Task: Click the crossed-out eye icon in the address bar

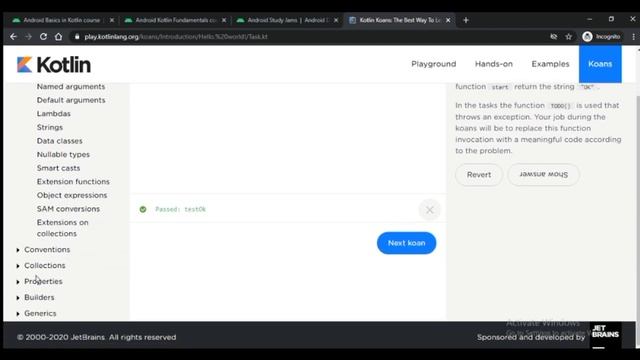Action: click(x=553, y=36)
